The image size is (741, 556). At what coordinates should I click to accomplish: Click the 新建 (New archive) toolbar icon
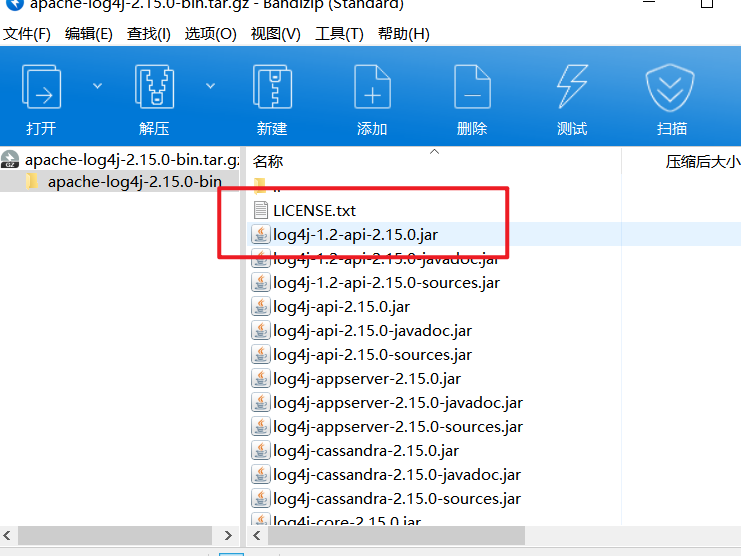click(272, 87)
